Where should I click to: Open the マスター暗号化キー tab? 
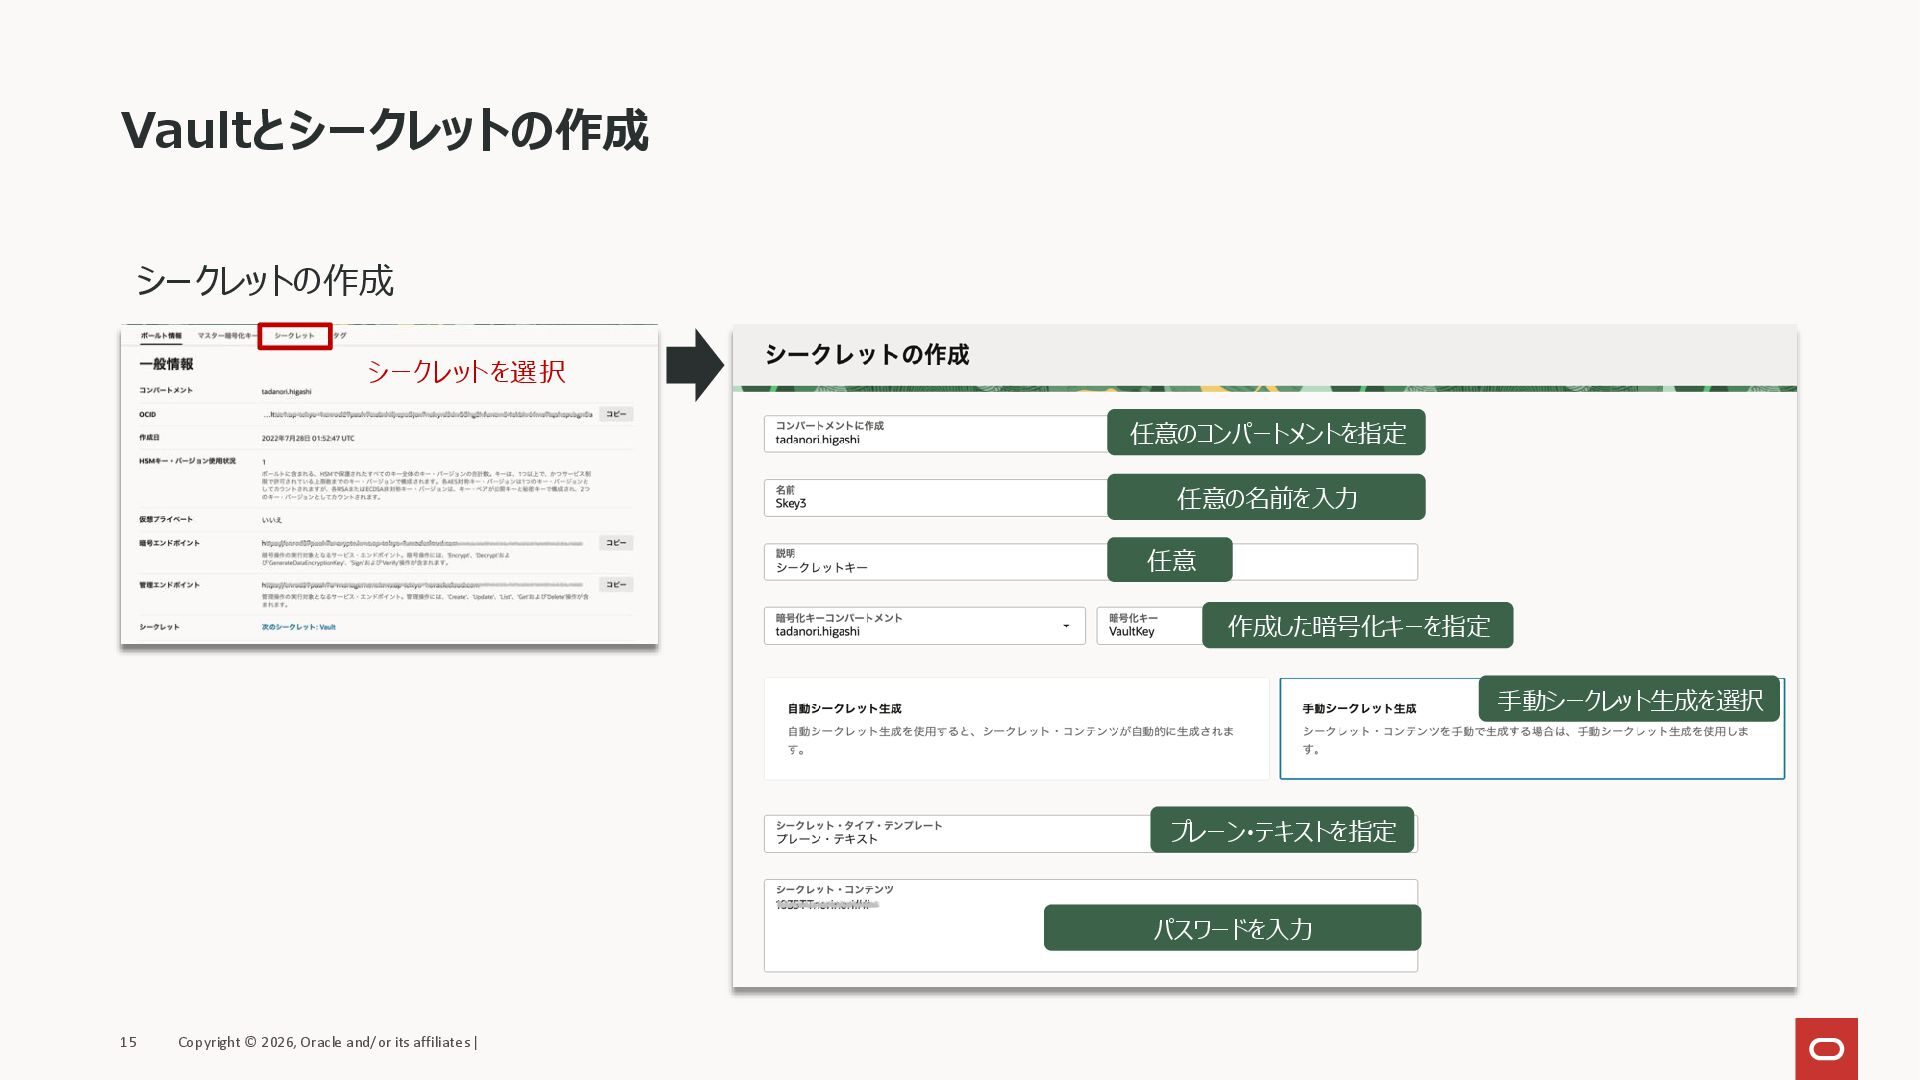tap(225, 336)
